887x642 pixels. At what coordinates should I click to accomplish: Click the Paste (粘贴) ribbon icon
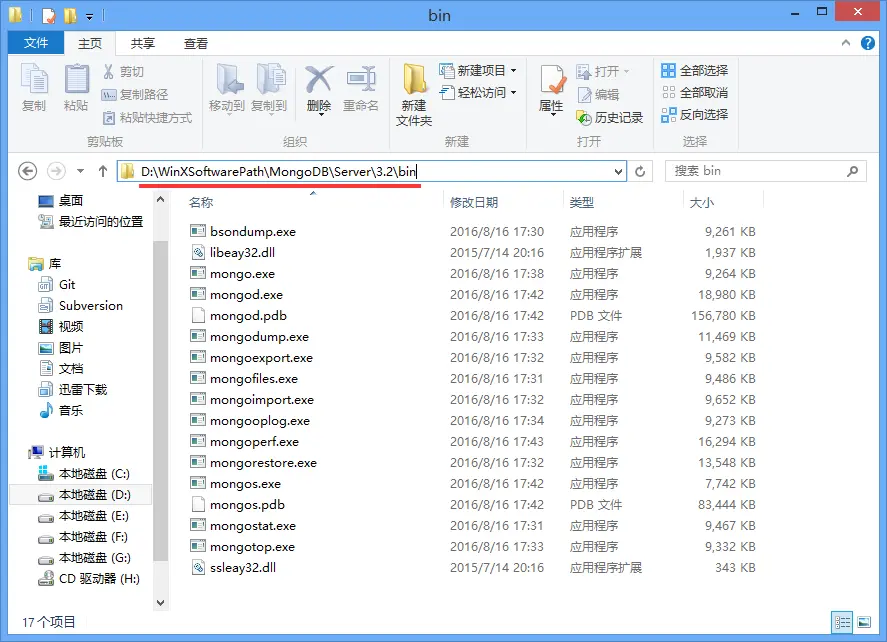76,79
